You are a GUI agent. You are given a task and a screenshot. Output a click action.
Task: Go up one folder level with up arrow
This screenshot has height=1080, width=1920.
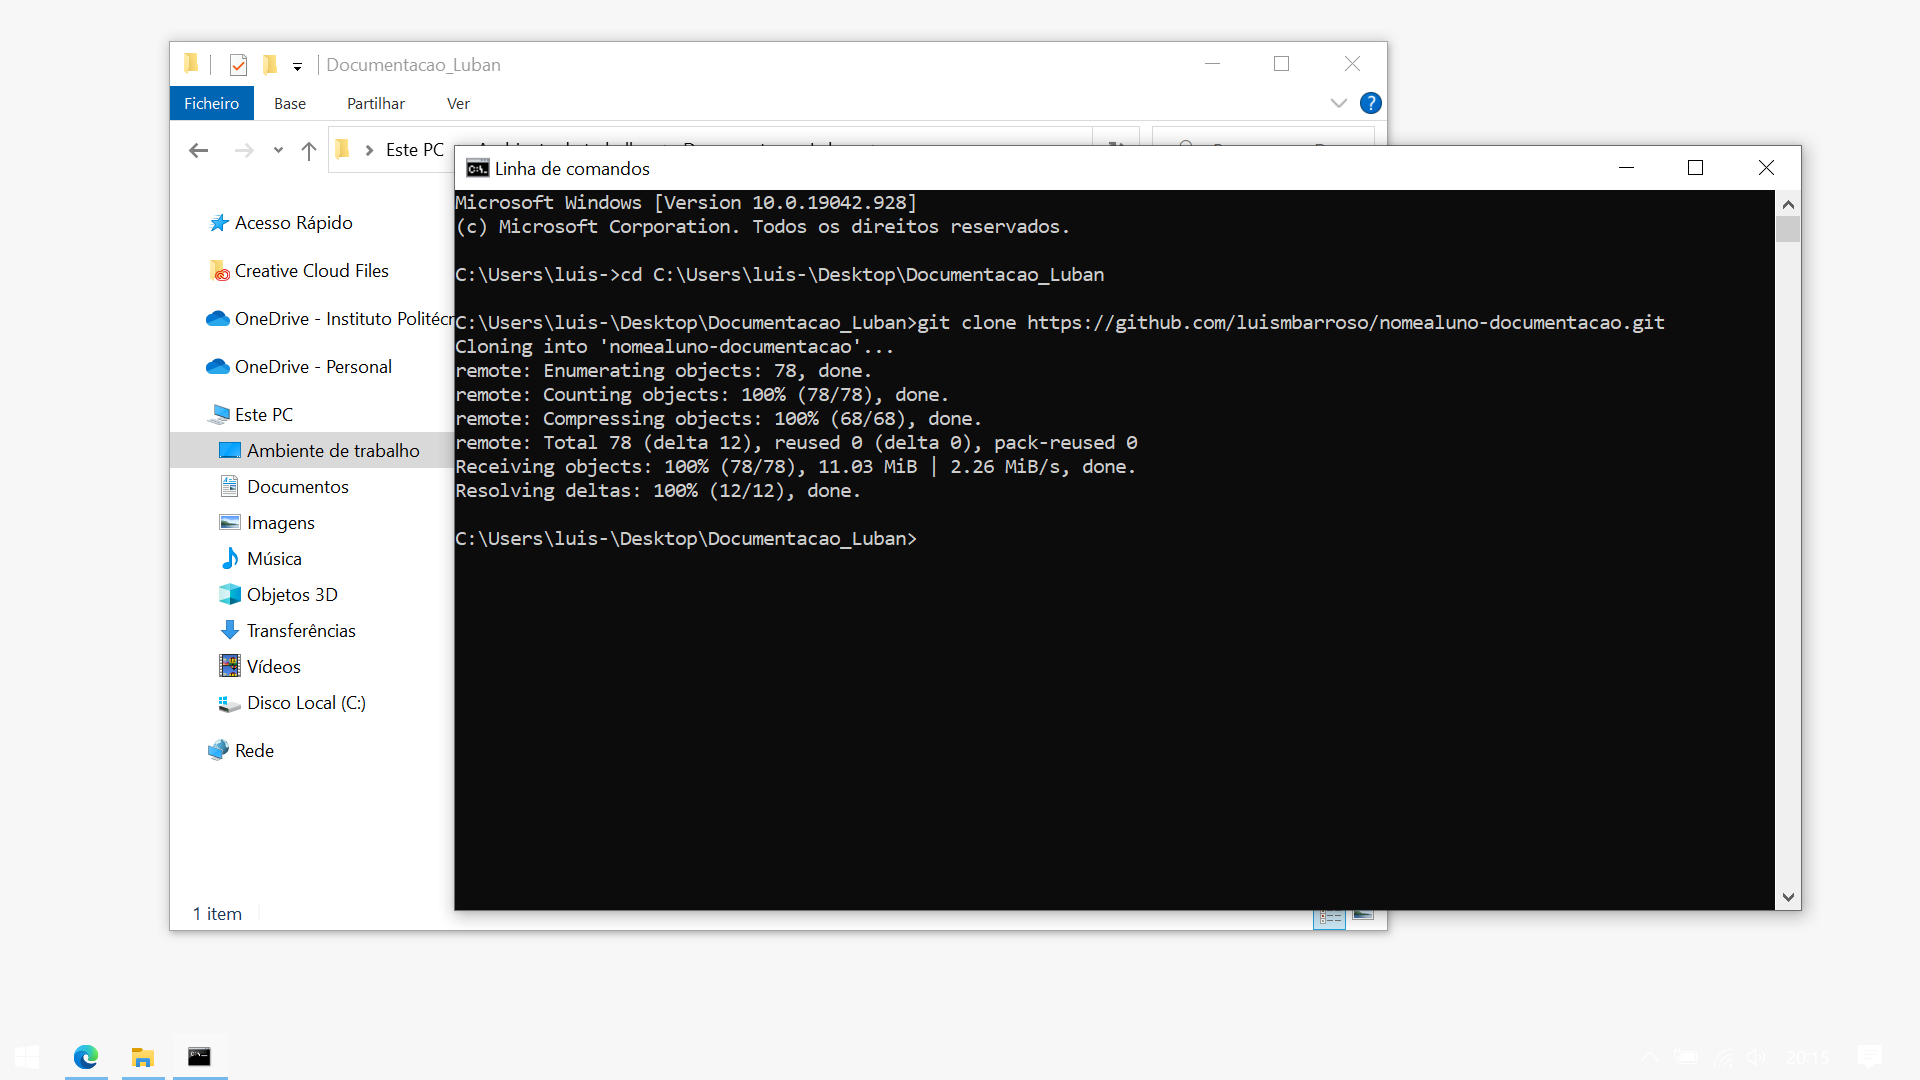309,150
